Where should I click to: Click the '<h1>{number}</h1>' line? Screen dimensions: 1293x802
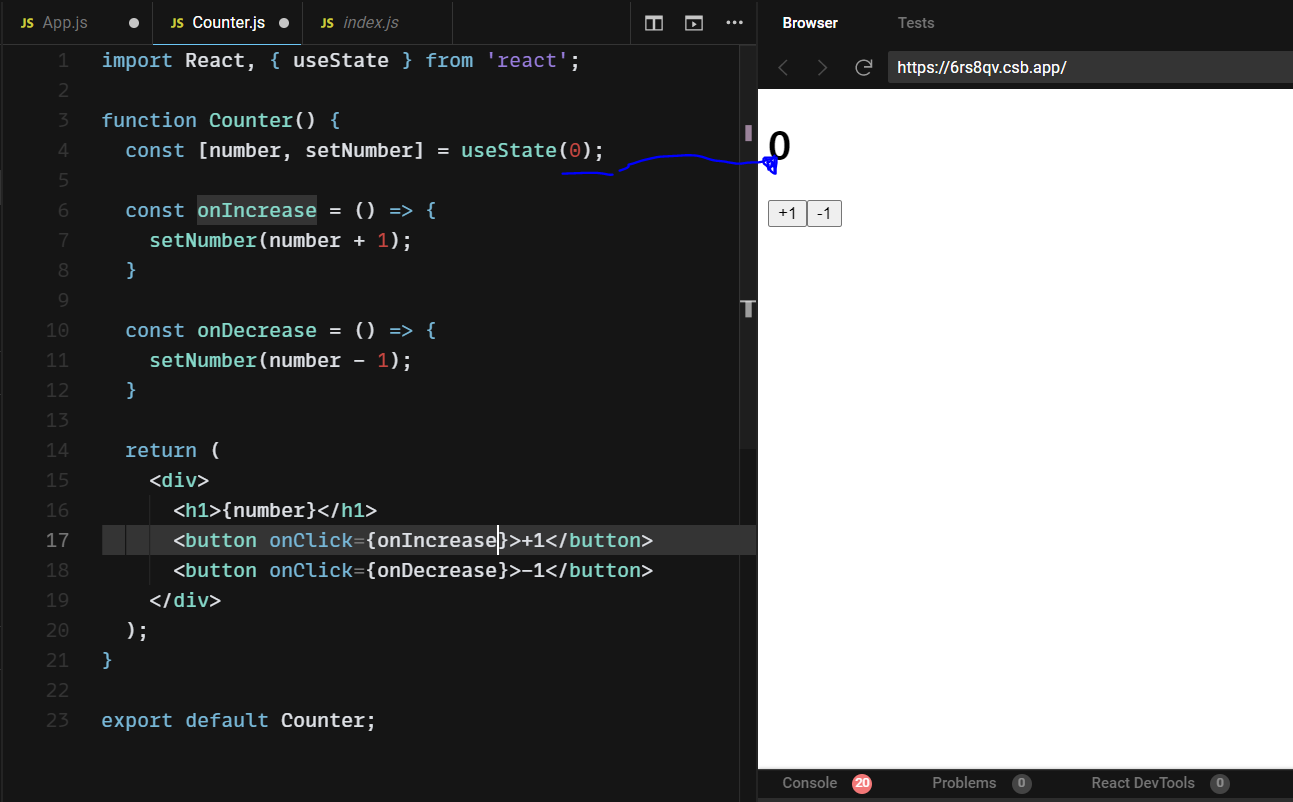point(275,510)
